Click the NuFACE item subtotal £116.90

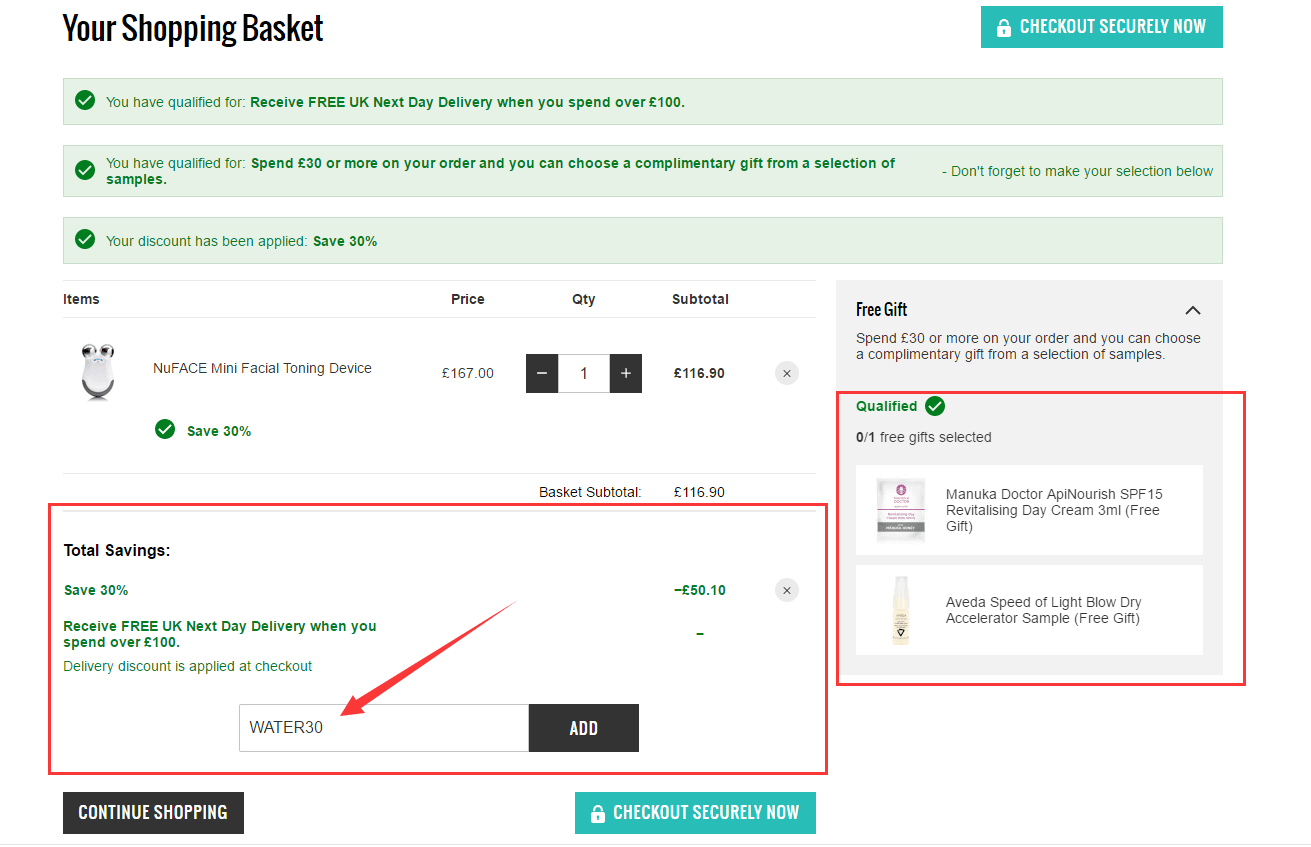coord(699,373)
